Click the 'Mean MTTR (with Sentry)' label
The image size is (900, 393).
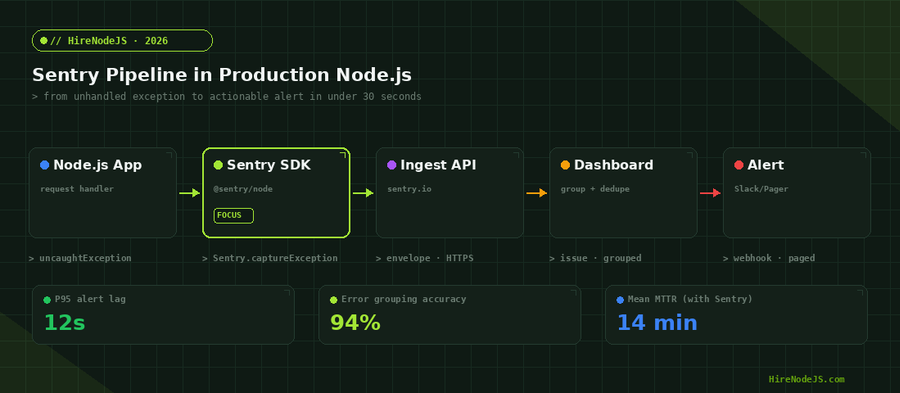[690, 299]
